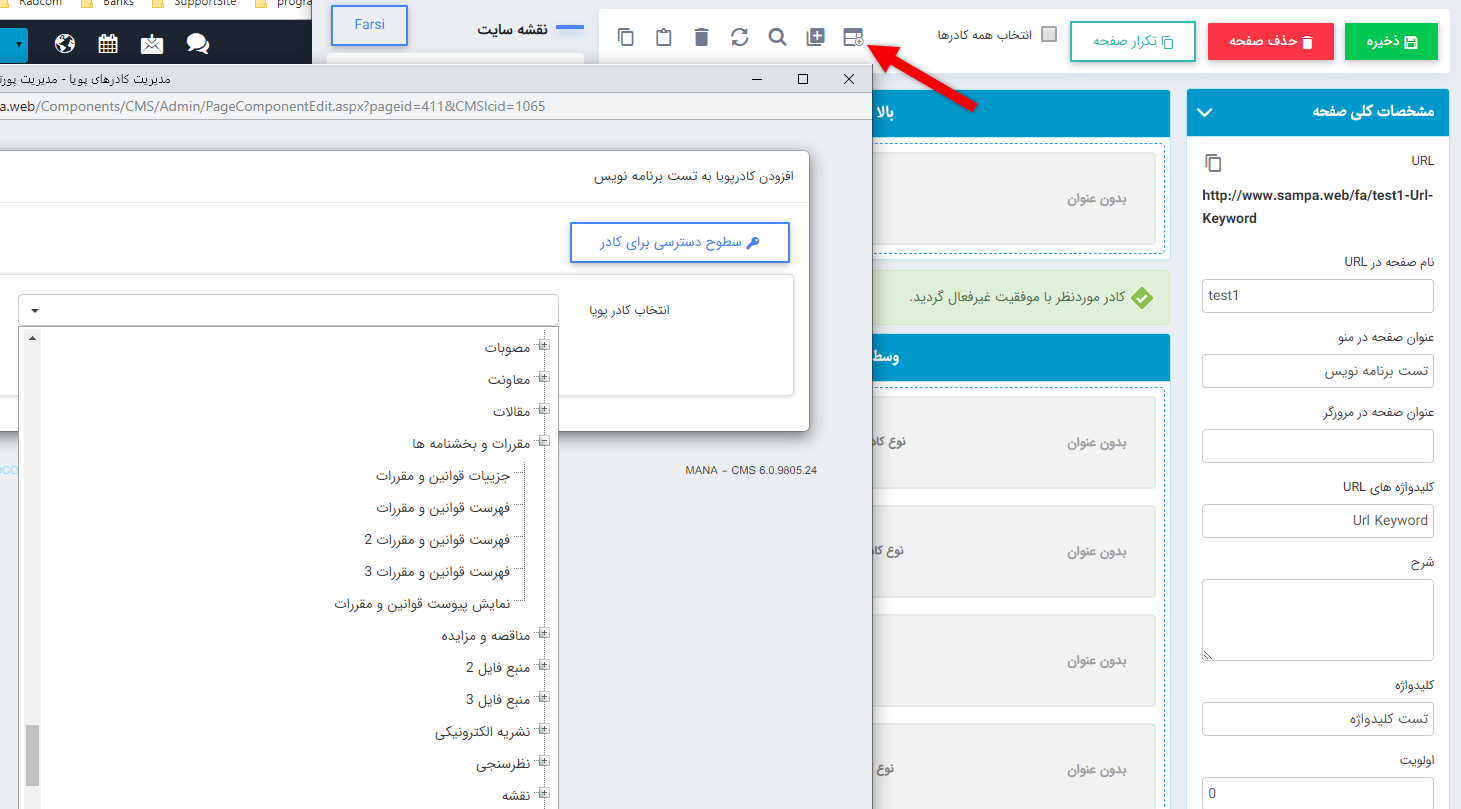Click the paste clipboard icon
Viewport: 1461px width, 809px height.
point(664,38)
